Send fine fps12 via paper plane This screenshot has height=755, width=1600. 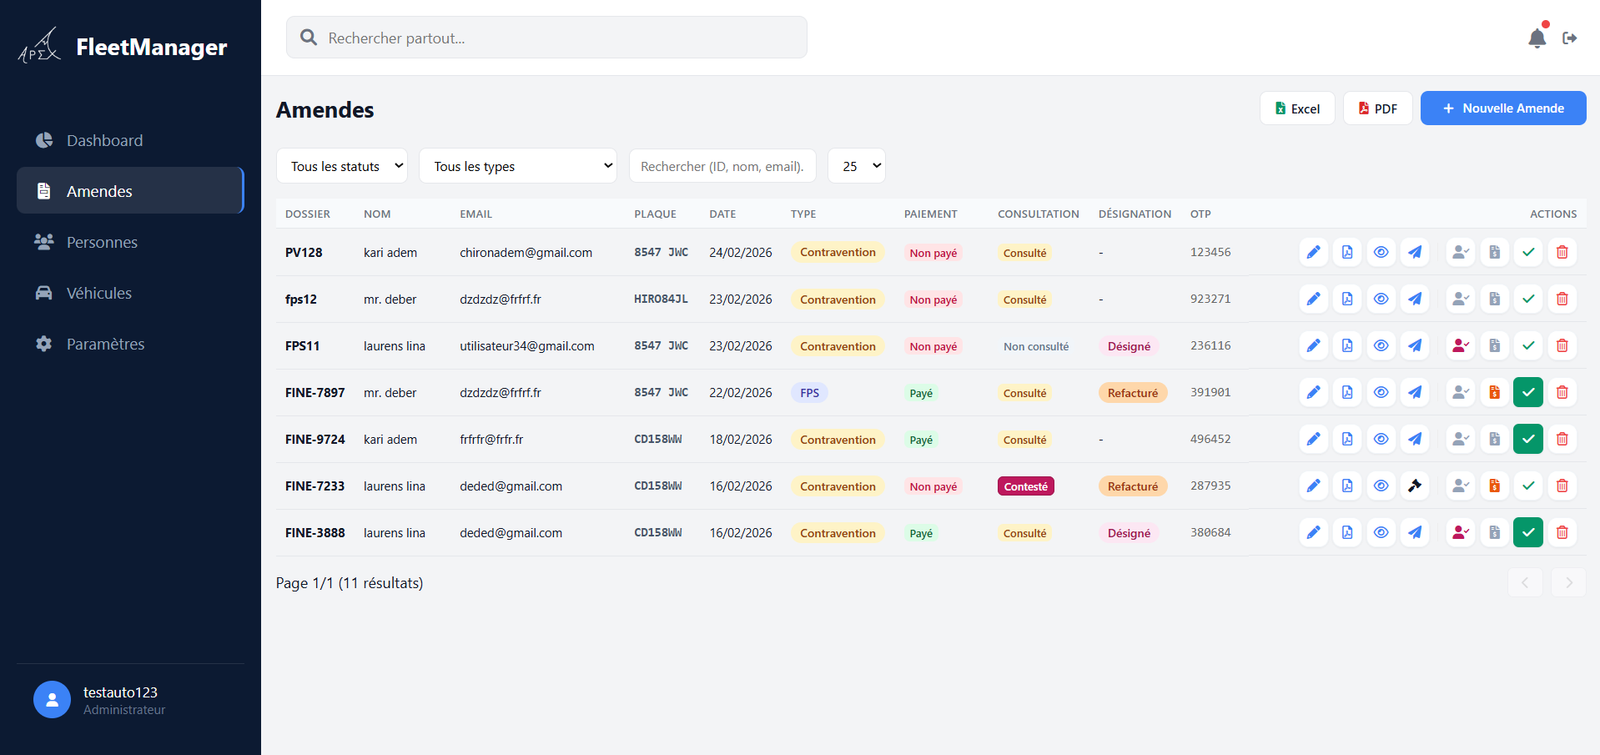click(x=1415, y=299)
